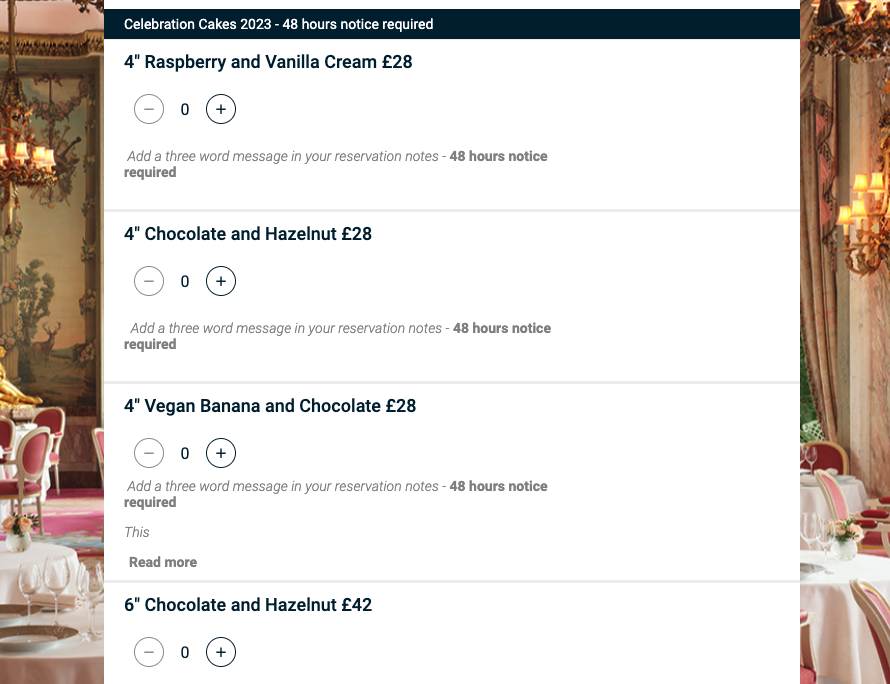Screen dimensions: 890x684
Task: Expand Read more under Vegan Banana cake
Action: click(163, 562)
